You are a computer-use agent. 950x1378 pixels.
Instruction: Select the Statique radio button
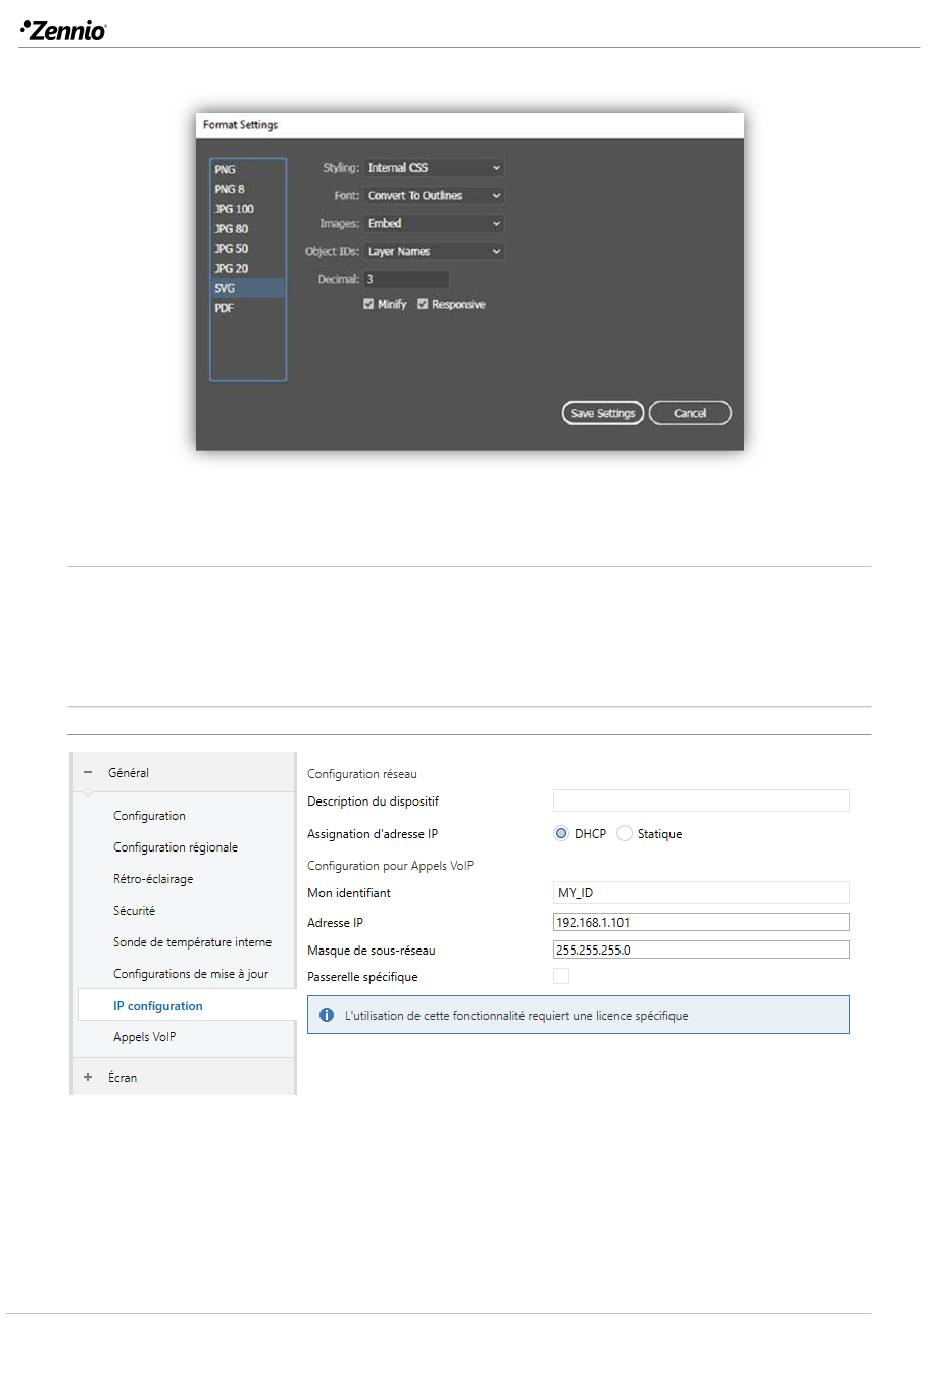tap(624, 834)
